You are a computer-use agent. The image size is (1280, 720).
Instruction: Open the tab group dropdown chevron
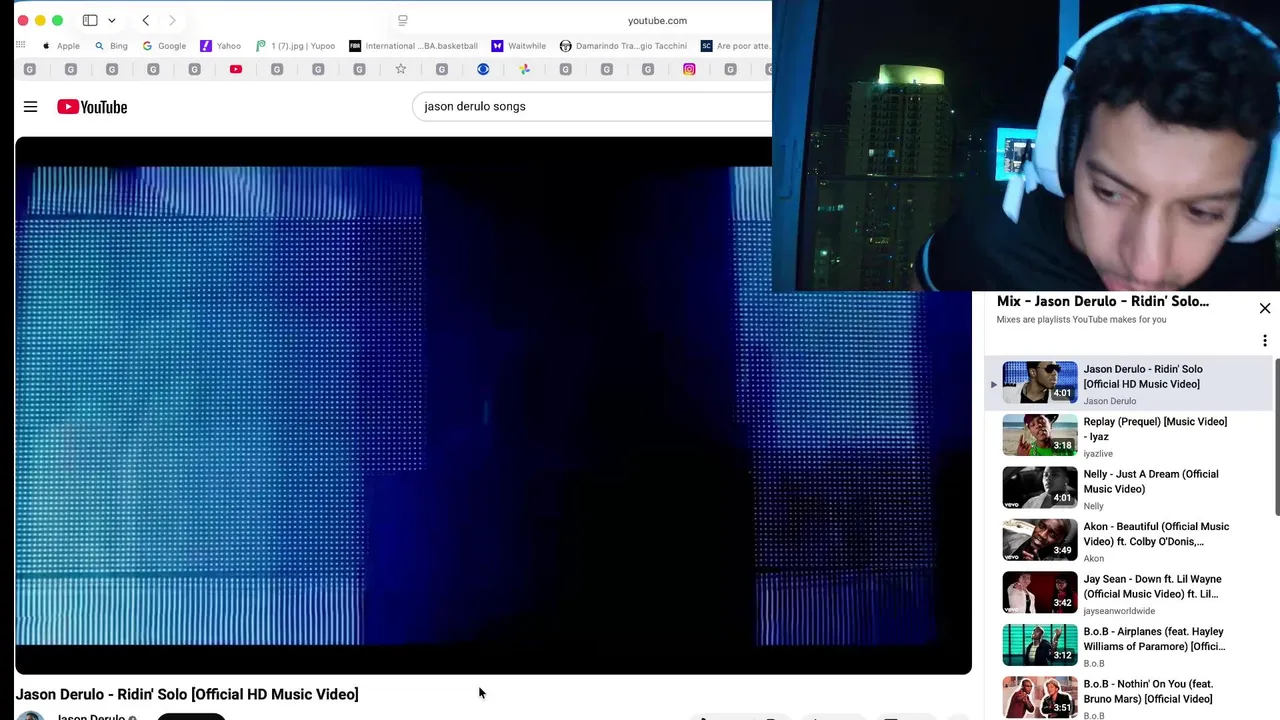point(112,20)
